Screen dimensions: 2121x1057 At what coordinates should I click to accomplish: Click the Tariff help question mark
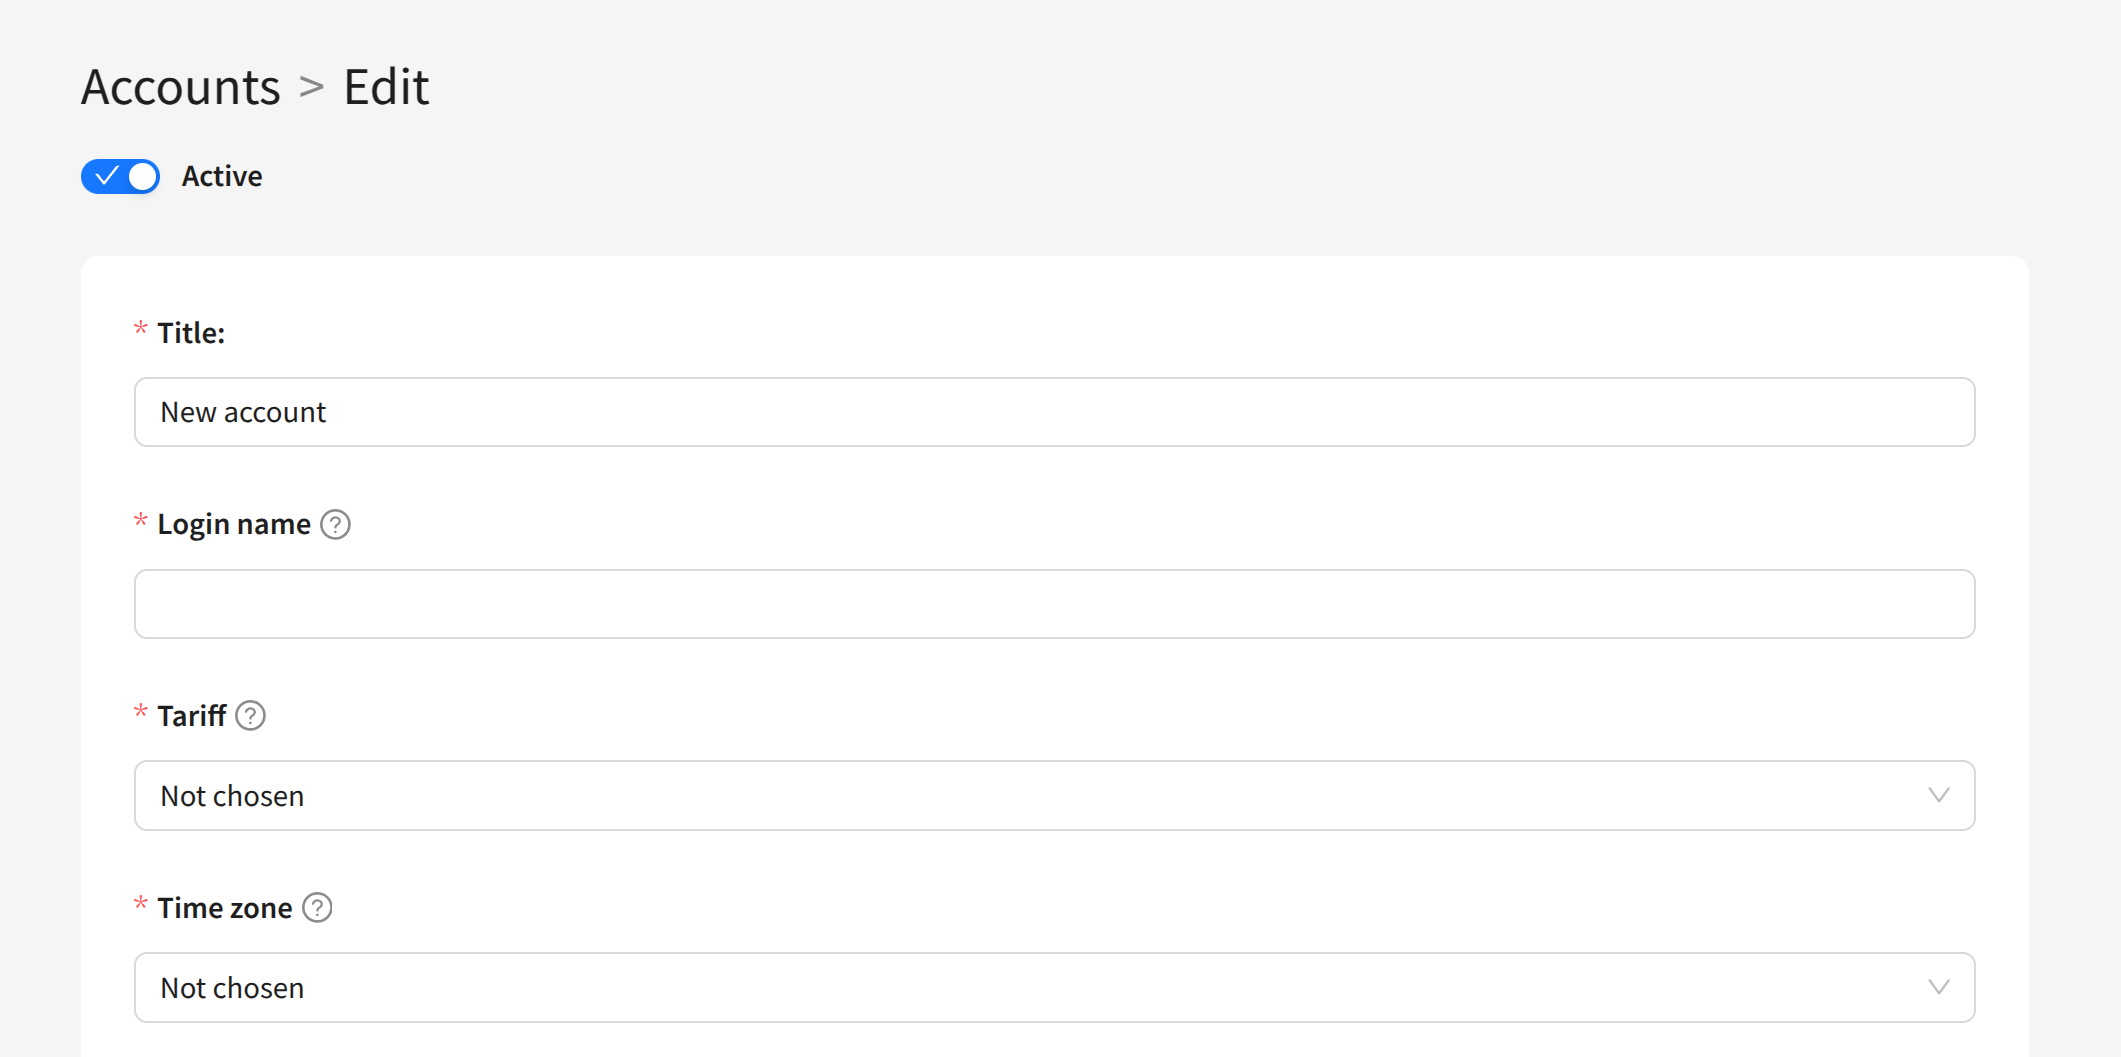(x=250, y=716)
